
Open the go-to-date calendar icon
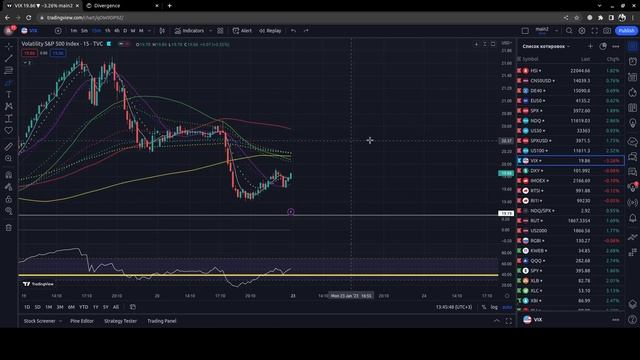tap(133, 307)
